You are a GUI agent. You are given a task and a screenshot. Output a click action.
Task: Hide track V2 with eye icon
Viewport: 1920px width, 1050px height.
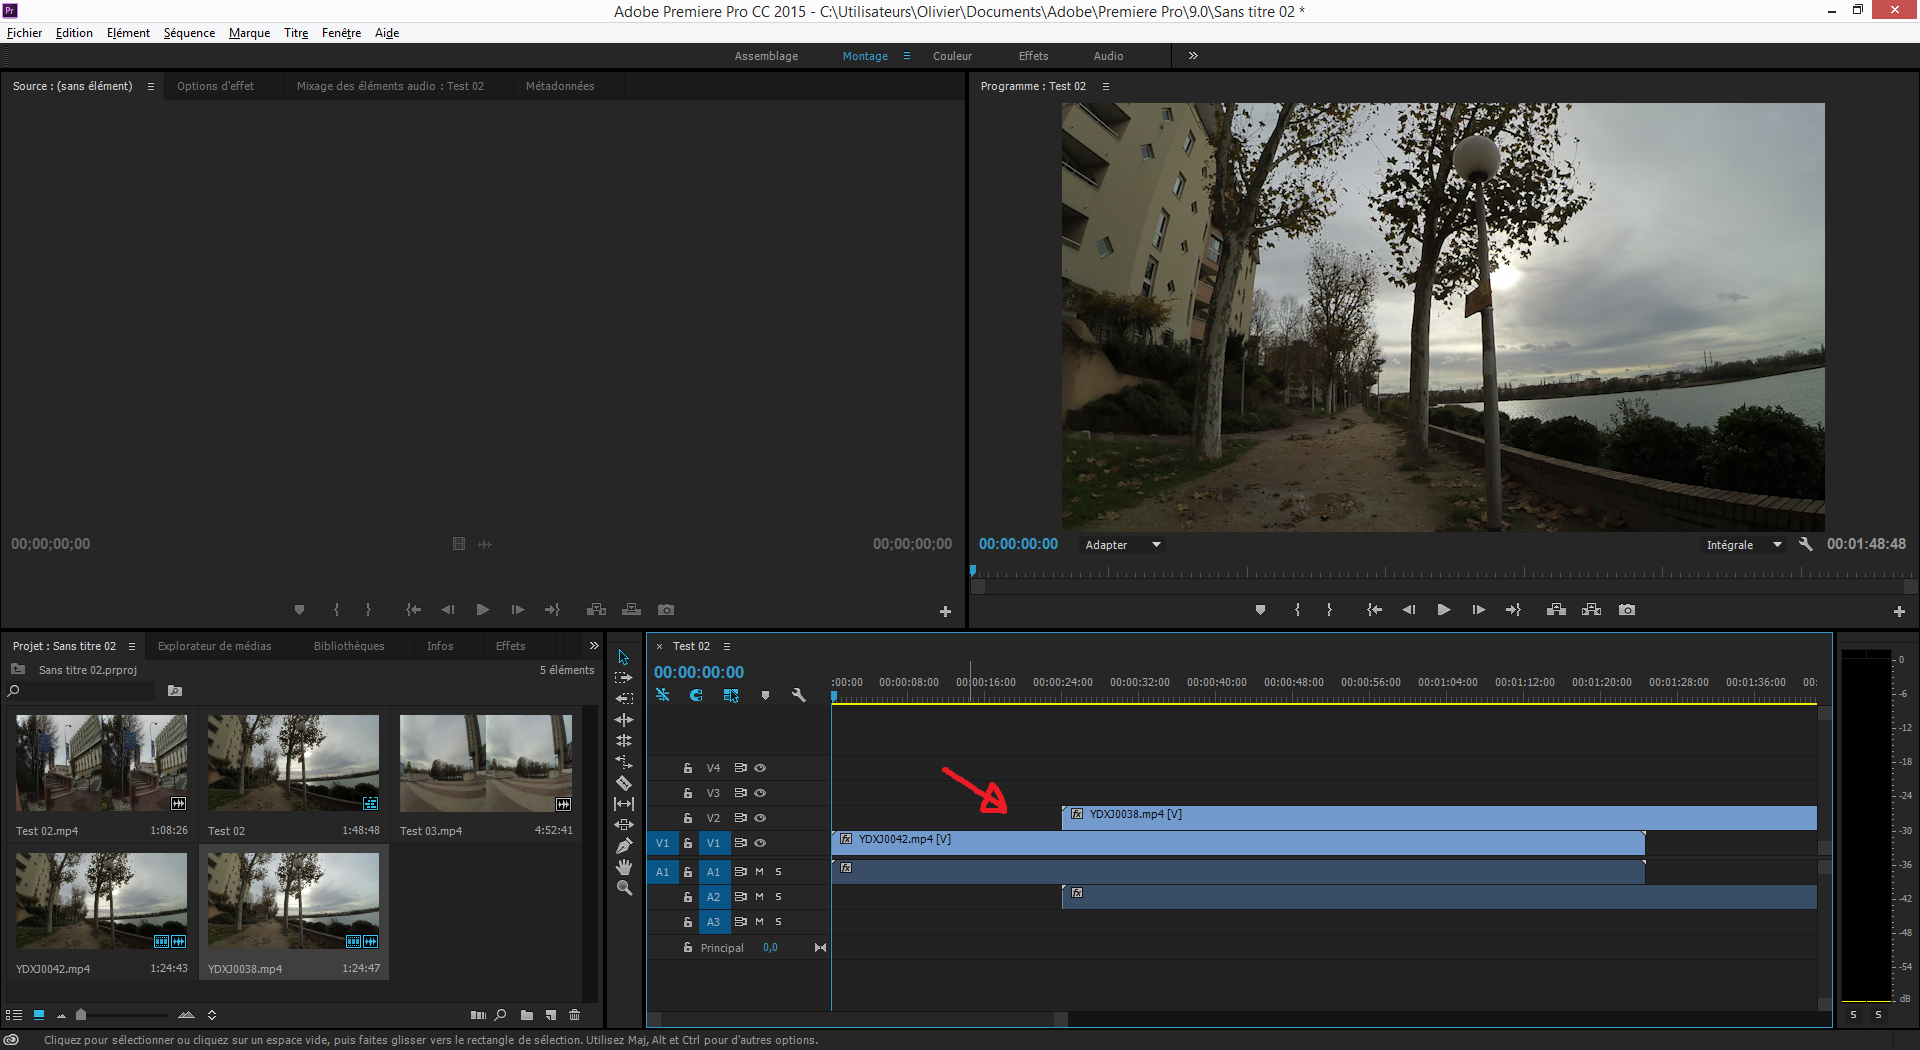click(760, 818)
